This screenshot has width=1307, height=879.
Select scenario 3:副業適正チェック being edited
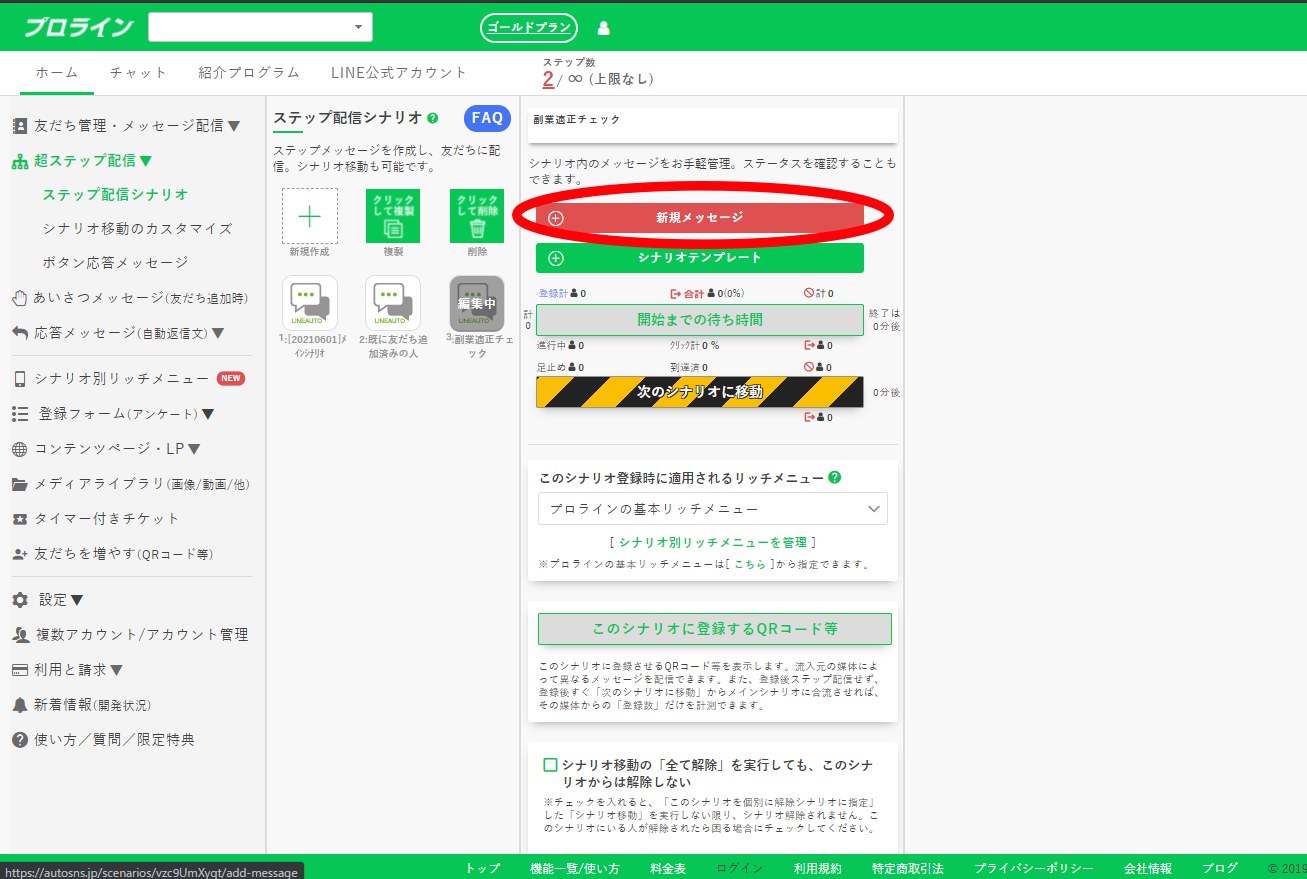(x=477, y=303)
